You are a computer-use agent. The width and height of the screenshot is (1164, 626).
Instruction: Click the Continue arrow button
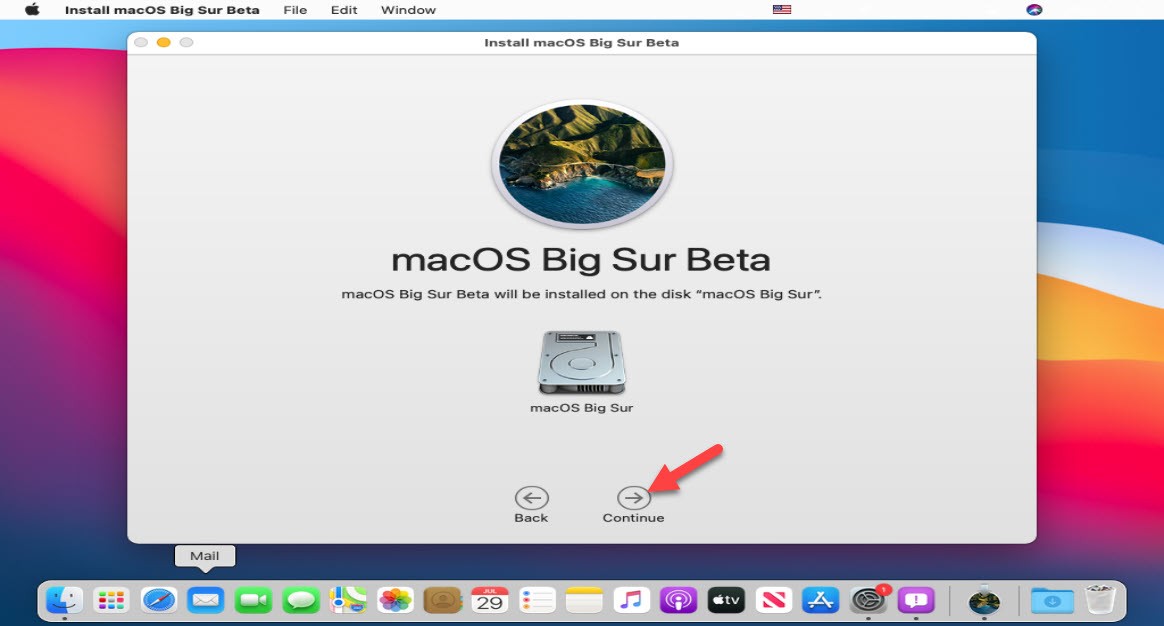pos(633,498)
